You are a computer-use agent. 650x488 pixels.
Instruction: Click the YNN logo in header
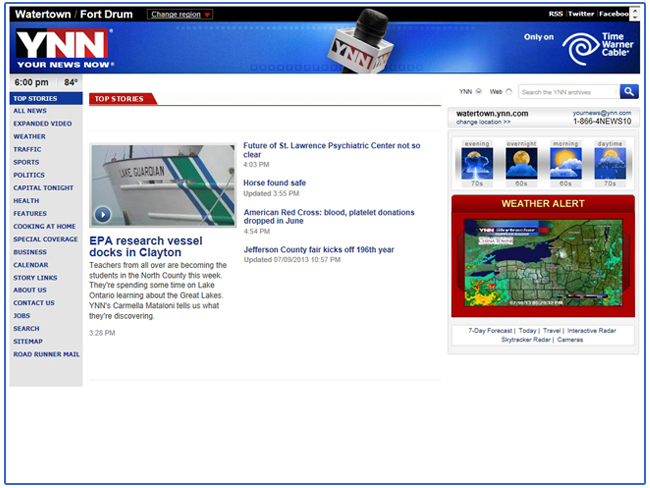[x=61, y=47]
